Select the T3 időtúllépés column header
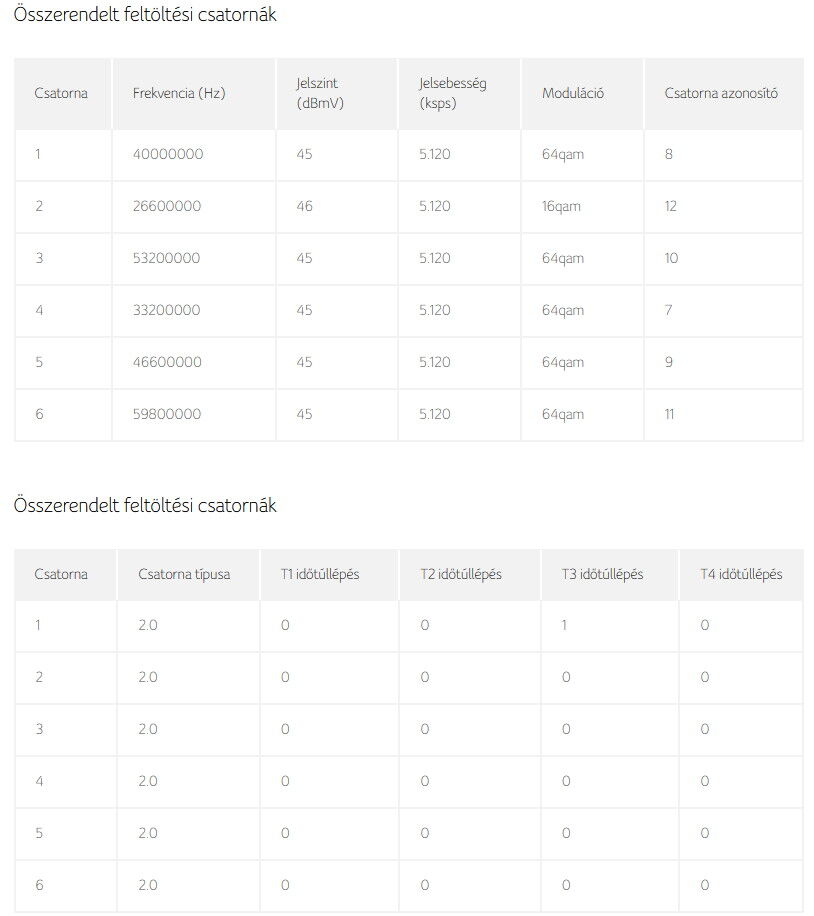The image size is (814, 916). pyautogui.click(x=602, y=574)
